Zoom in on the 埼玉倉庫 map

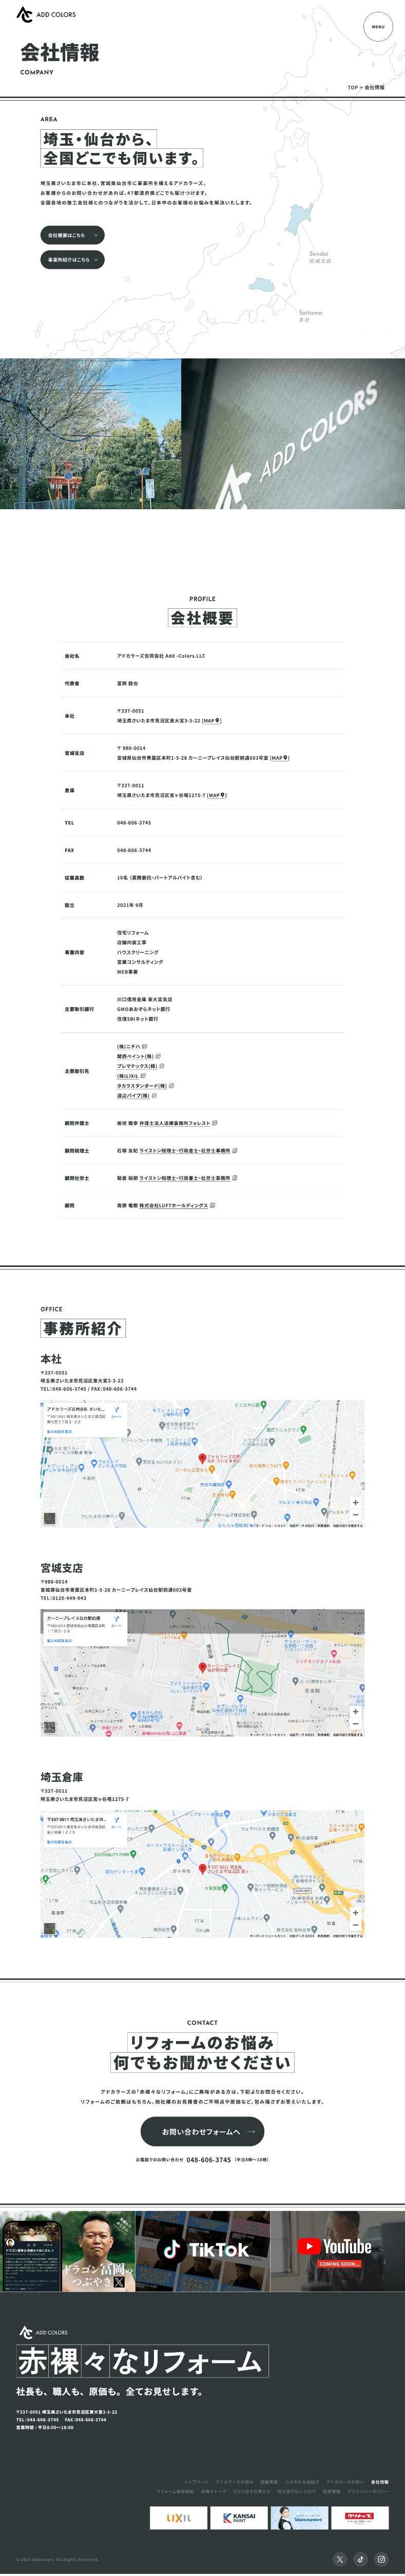pyautogui.click(x=355, y=1913)
